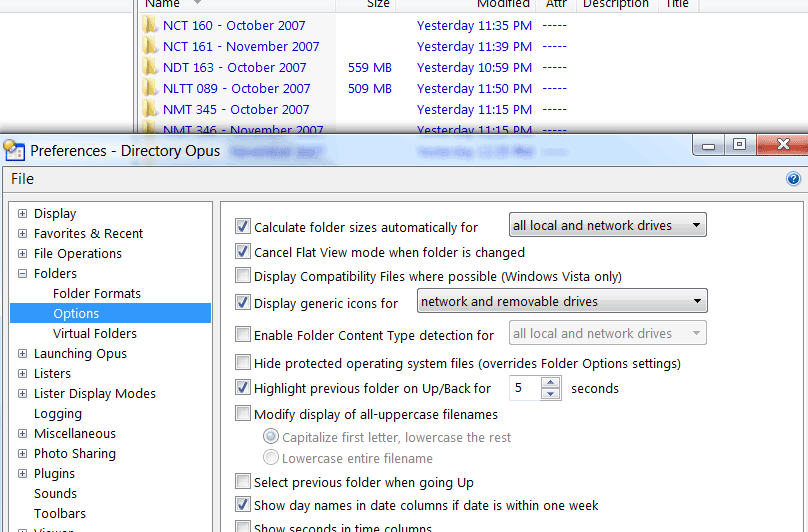808x532 pixels.
Task: Uncheck Cancel Flat View mode when folder changed
Action: tap(243, 252)
